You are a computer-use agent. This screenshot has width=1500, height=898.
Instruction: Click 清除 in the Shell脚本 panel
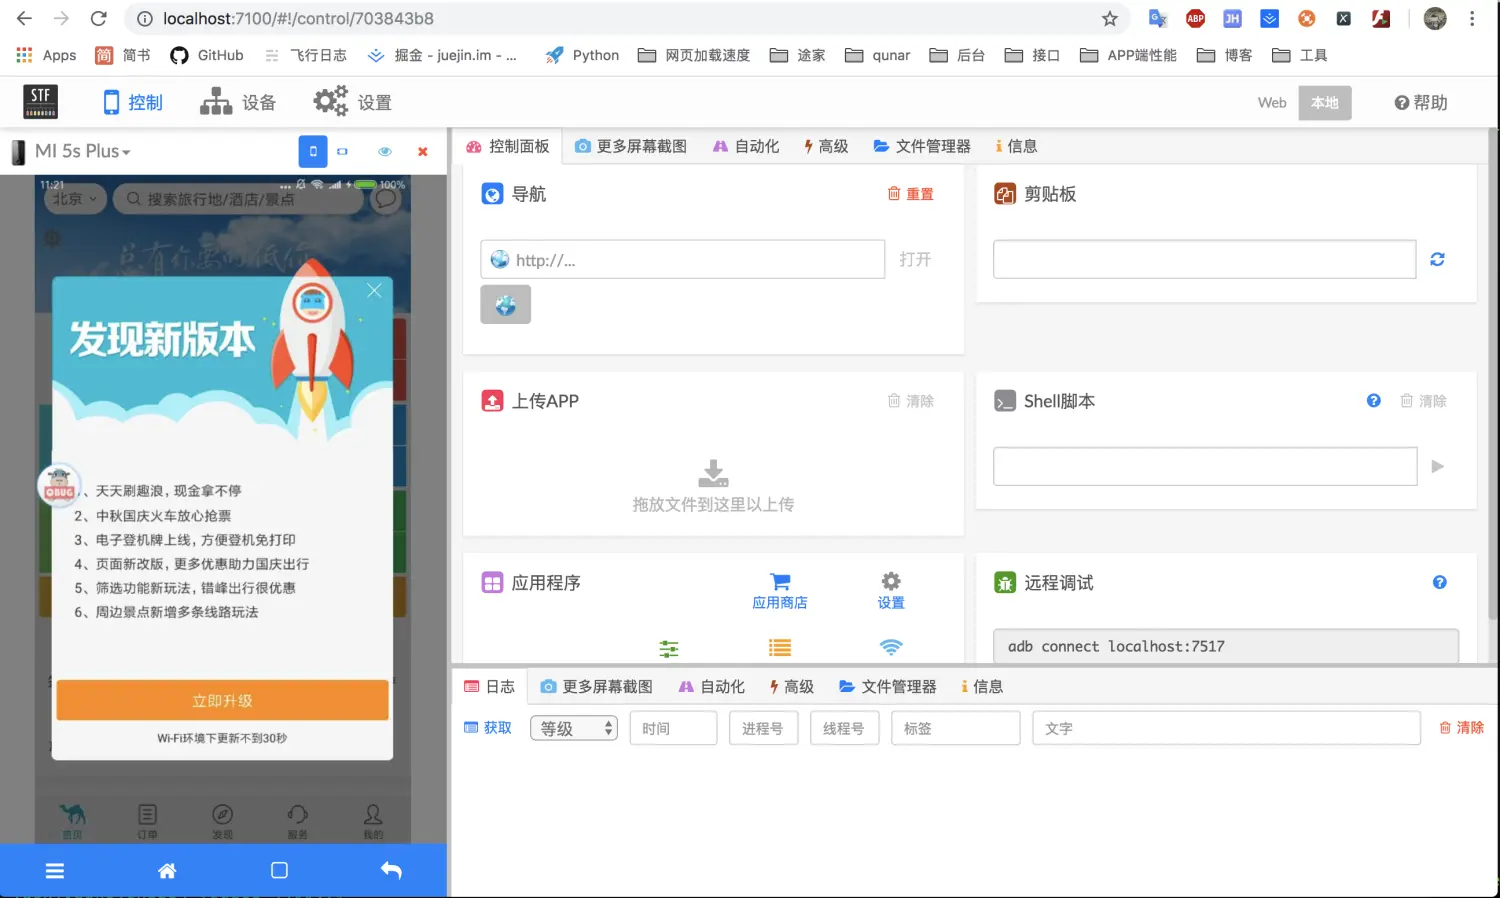tap(1423, 401)
